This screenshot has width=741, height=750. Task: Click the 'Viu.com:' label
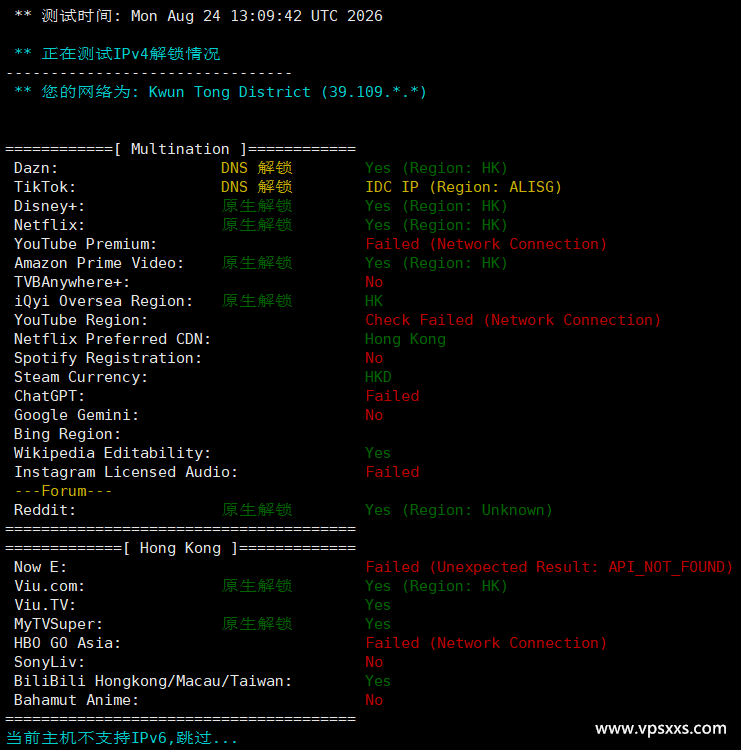[49, 586]
